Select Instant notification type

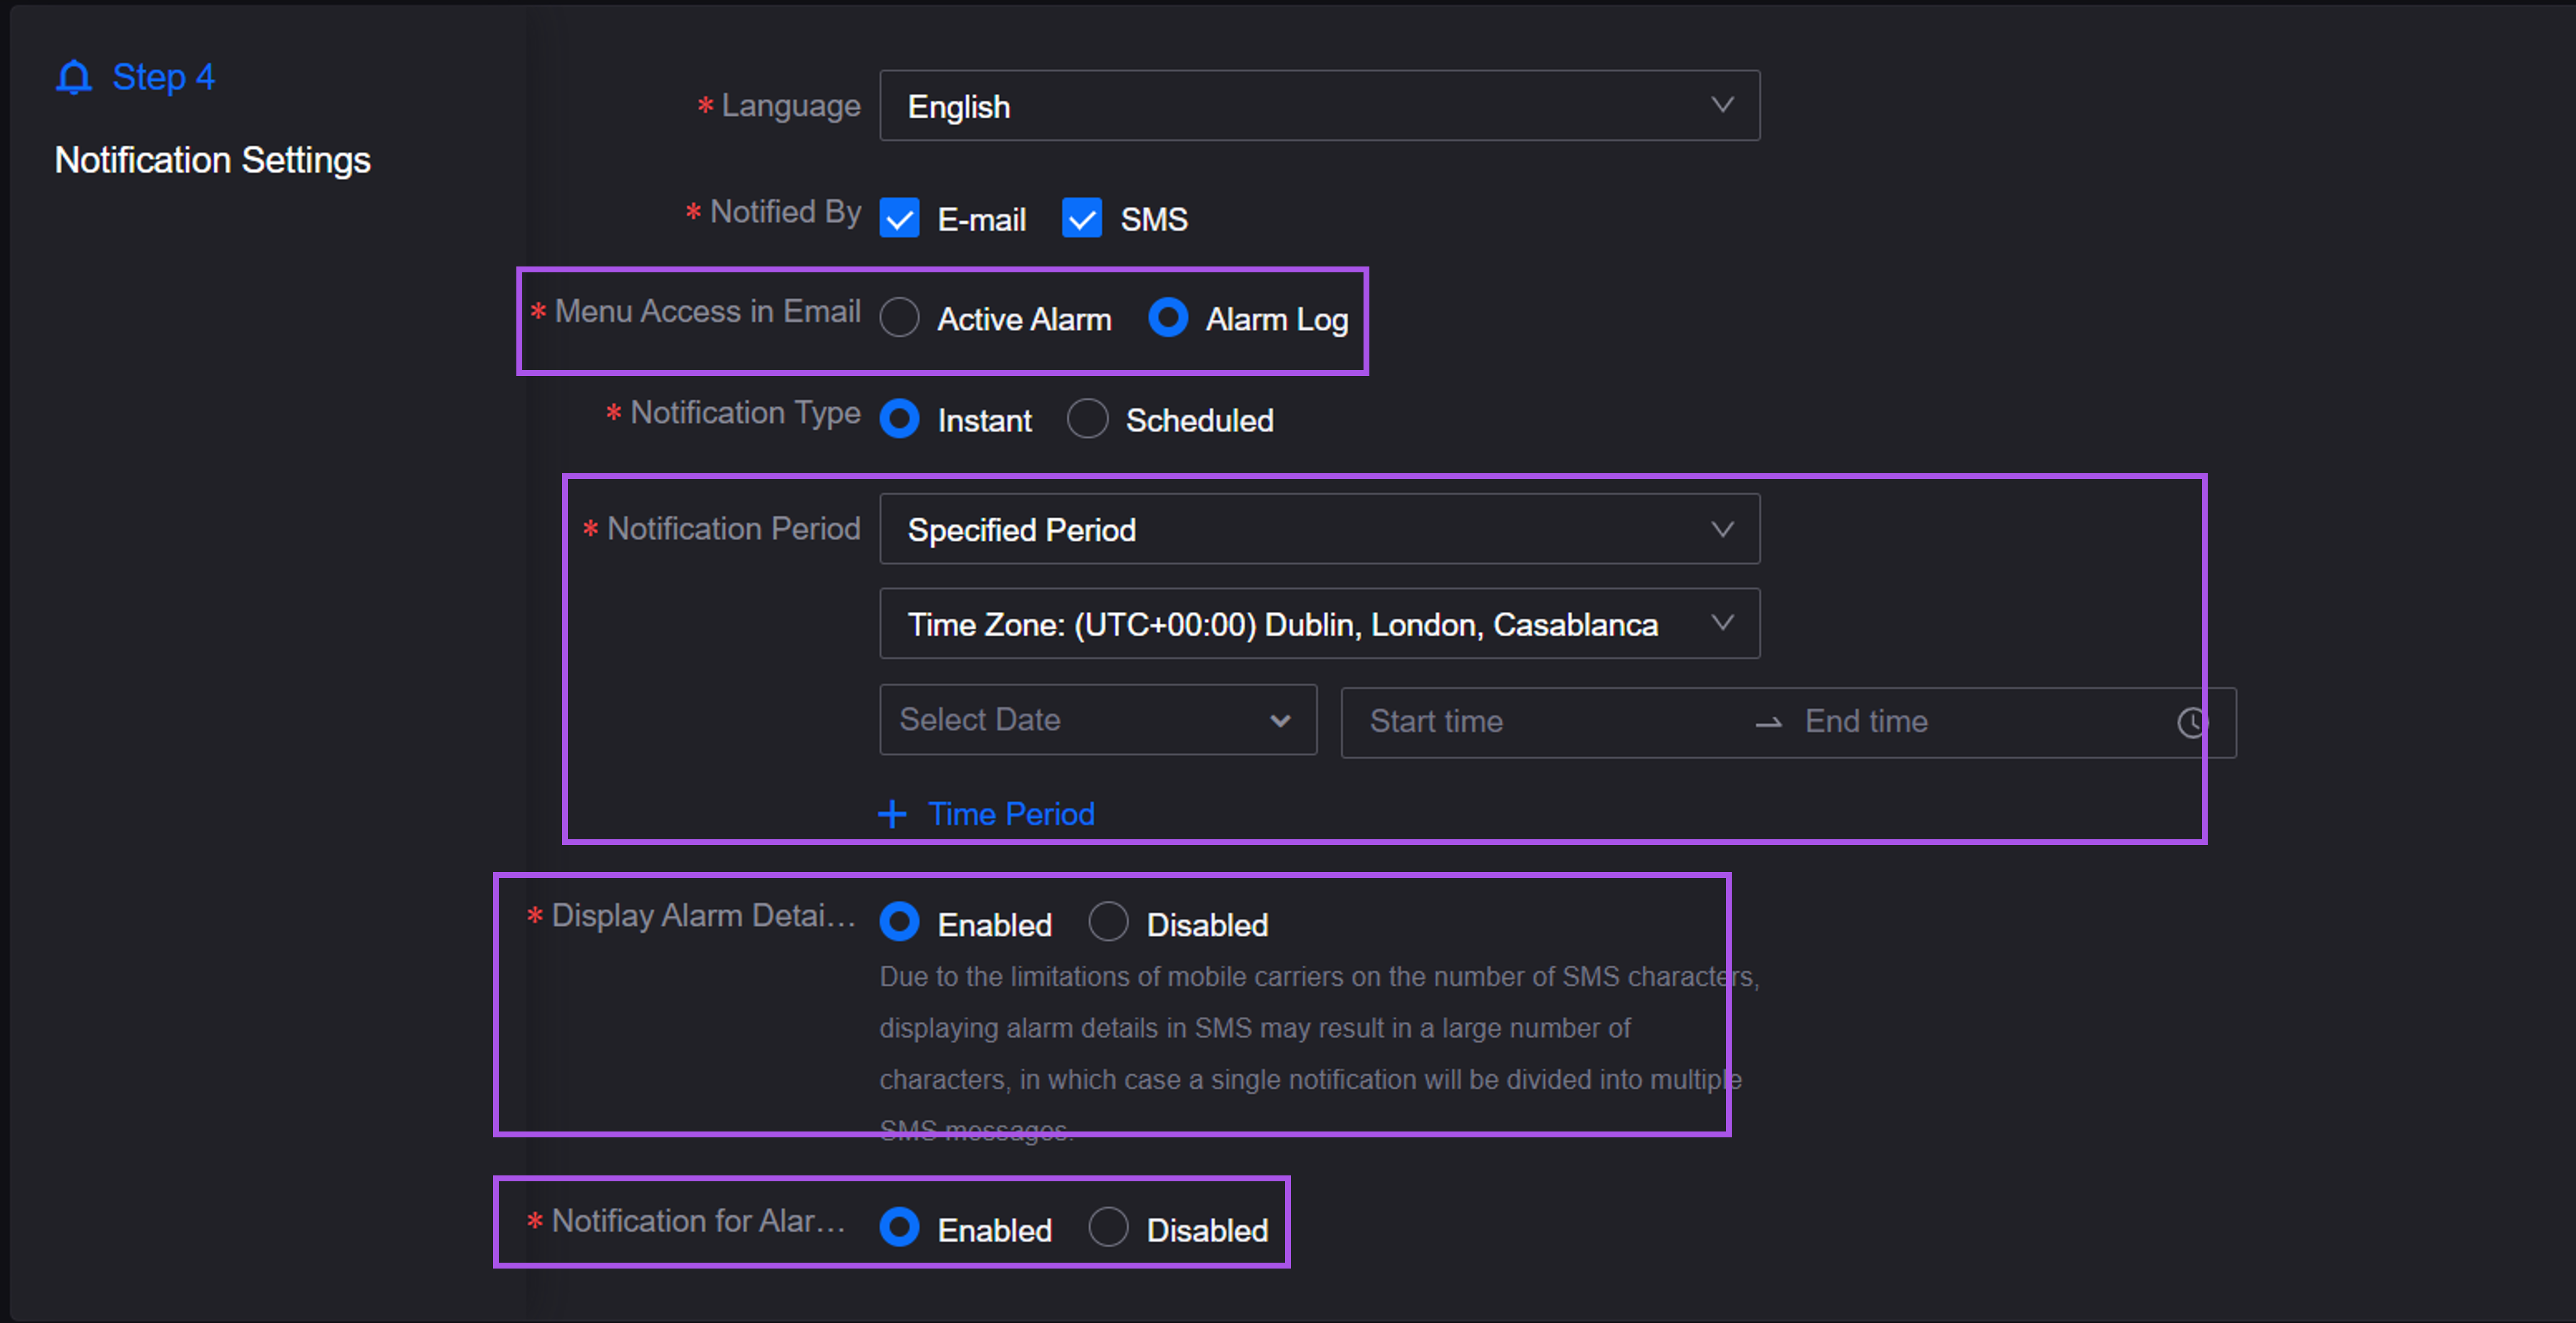click(900, 419)
